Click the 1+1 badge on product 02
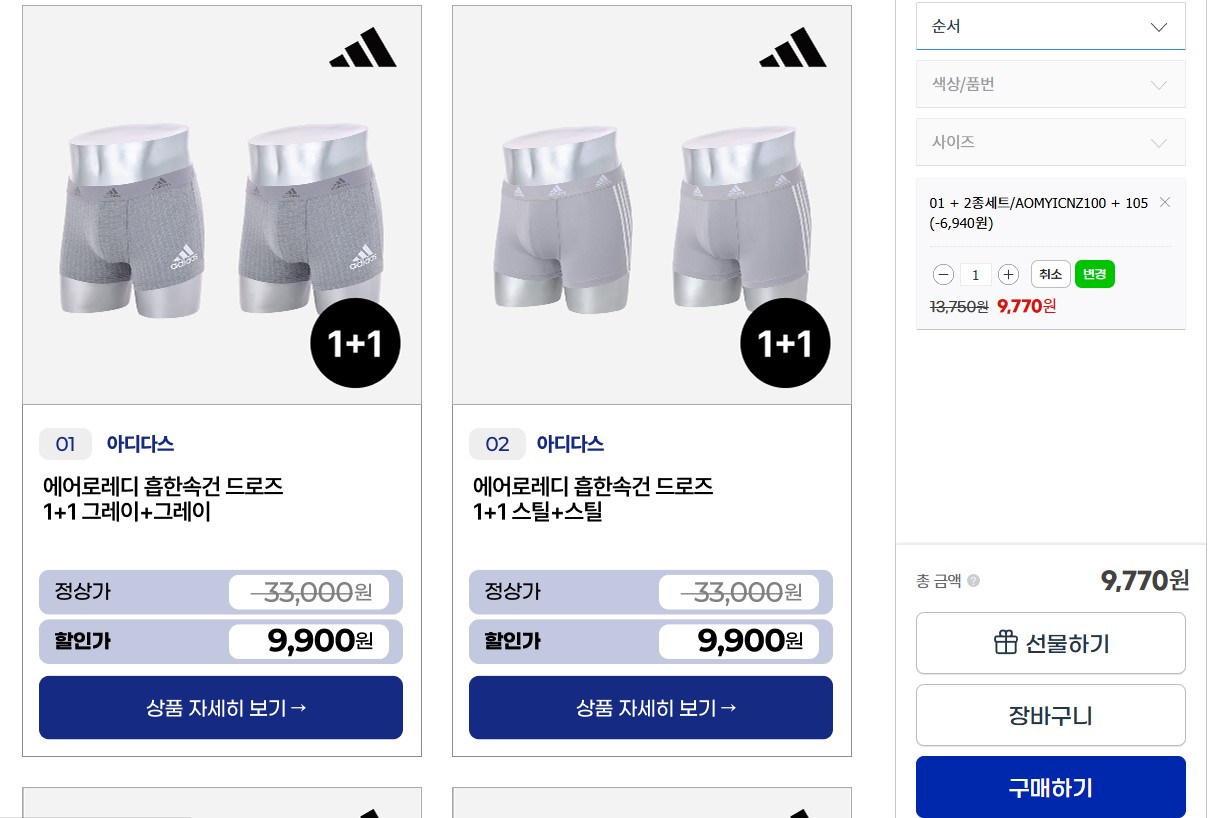Screen dimensions: 1216x818 click(785, 343)
